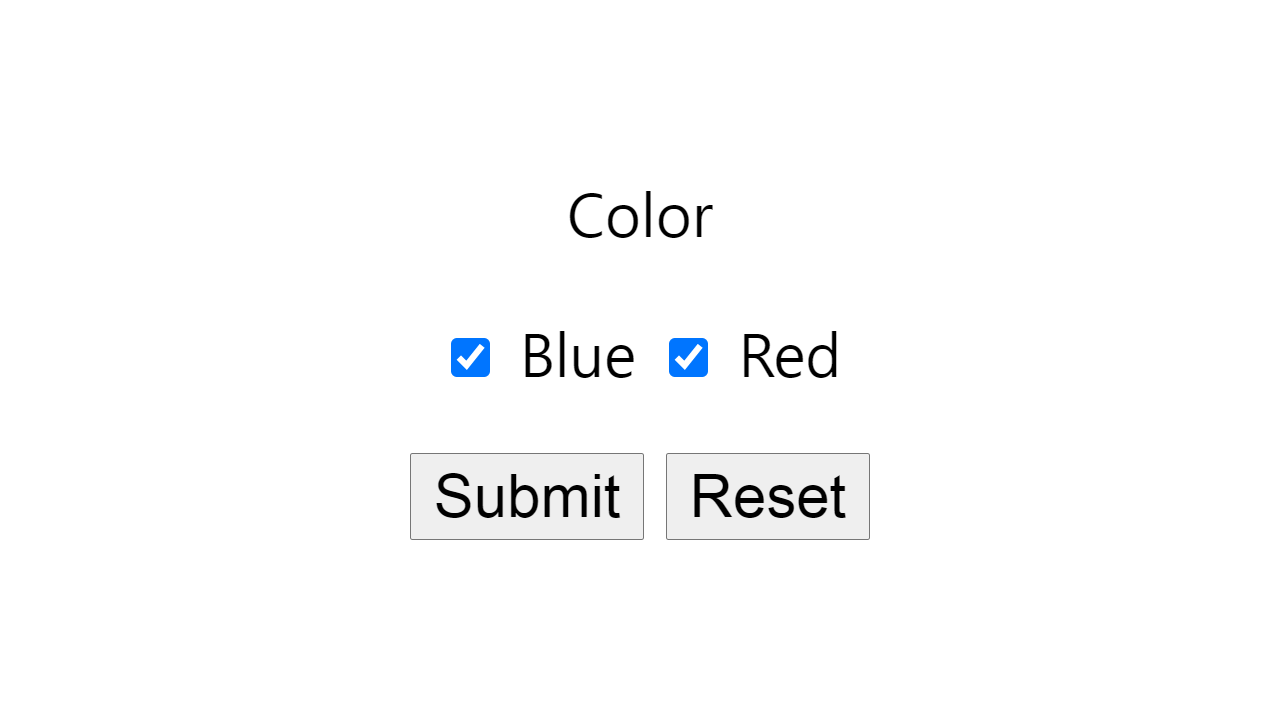Image resolution: width=1280 pixels, height=720 pixels.
Task: Click the Submit button
Action: pos(527,496)
